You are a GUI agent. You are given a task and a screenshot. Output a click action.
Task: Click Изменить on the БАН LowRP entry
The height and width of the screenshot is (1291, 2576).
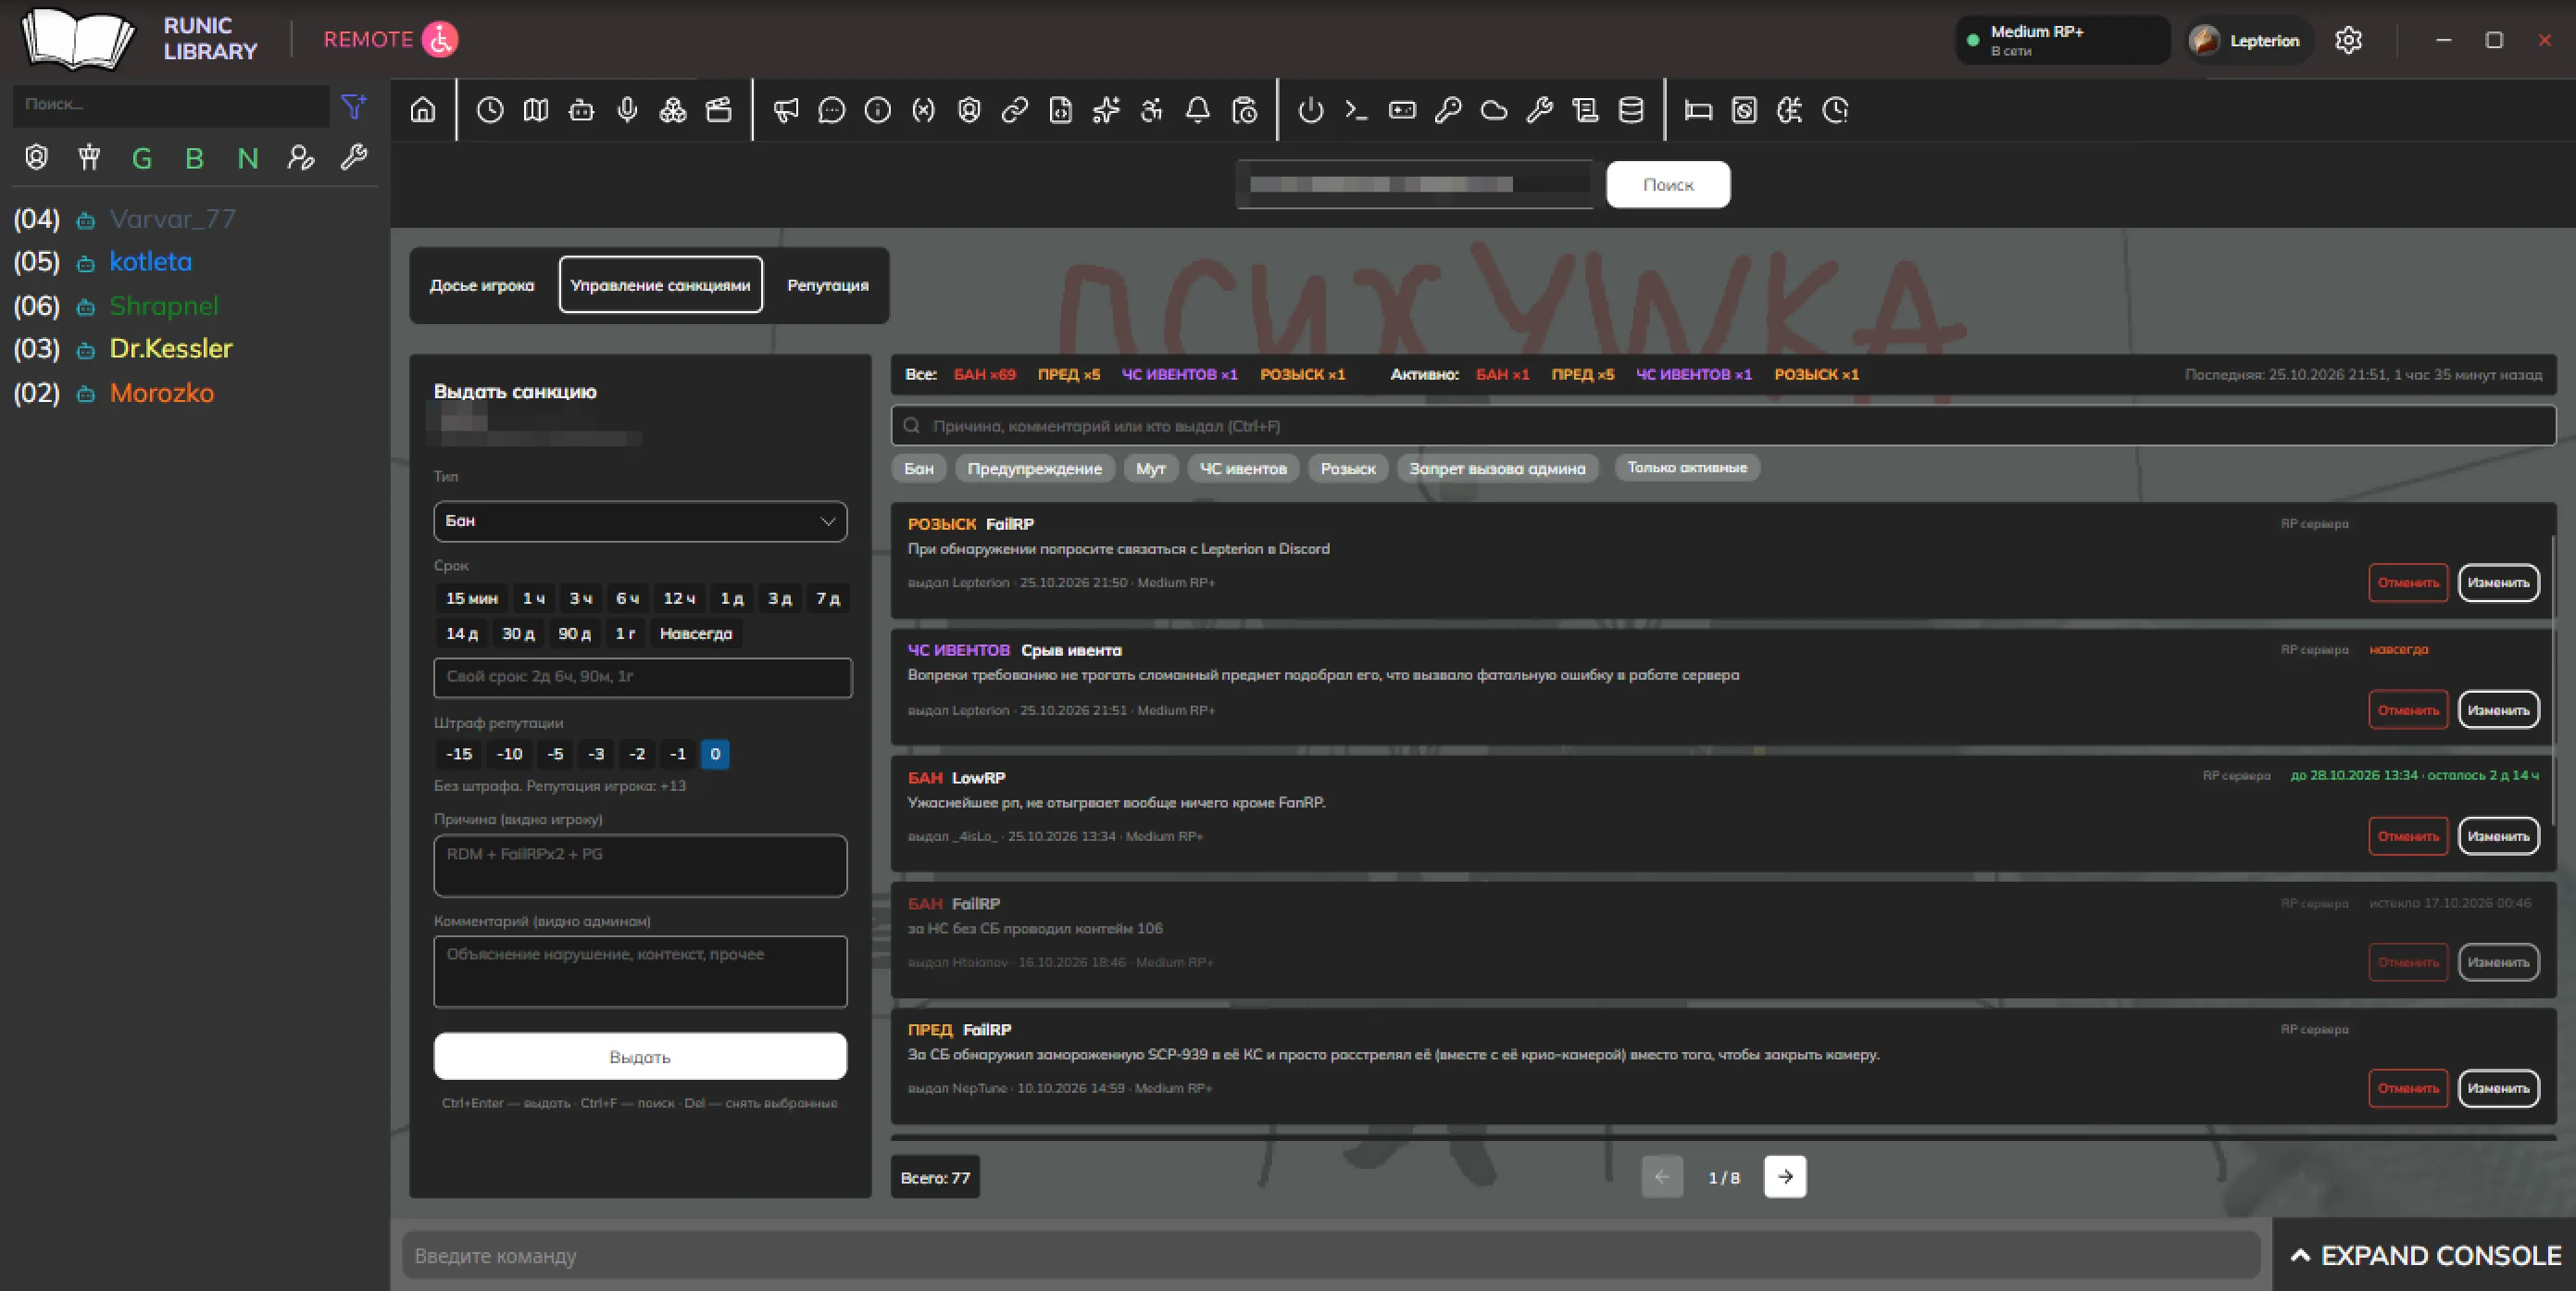[x=2498, y=836]
